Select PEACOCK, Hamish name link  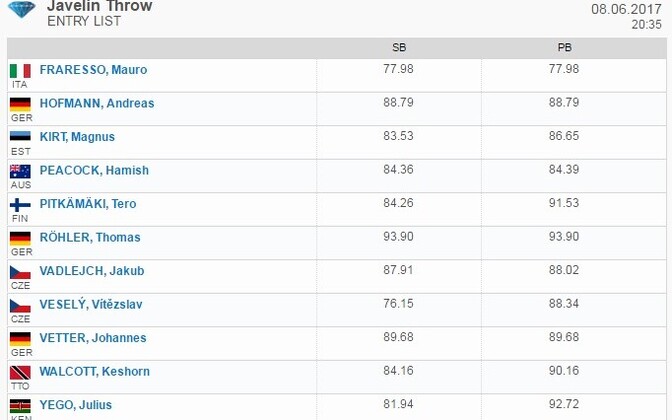tap(94, 170)
